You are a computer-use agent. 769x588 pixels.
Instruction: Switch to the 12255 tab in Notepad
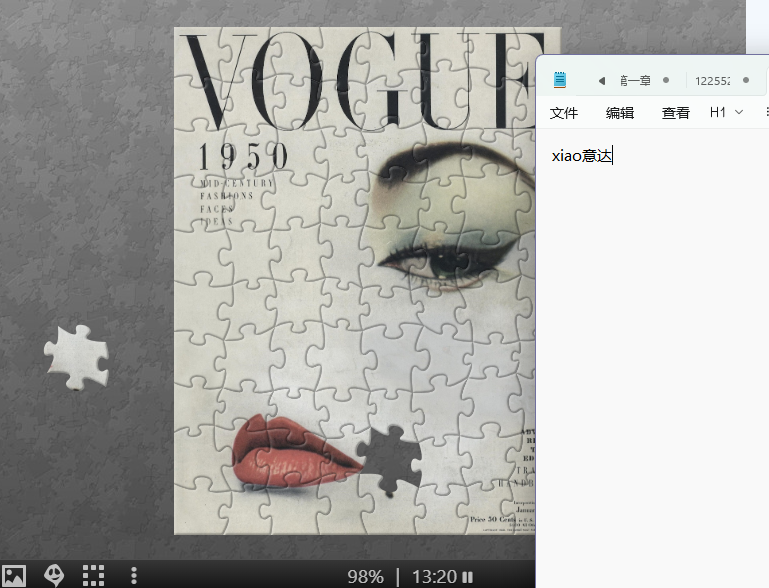point(712,81)
